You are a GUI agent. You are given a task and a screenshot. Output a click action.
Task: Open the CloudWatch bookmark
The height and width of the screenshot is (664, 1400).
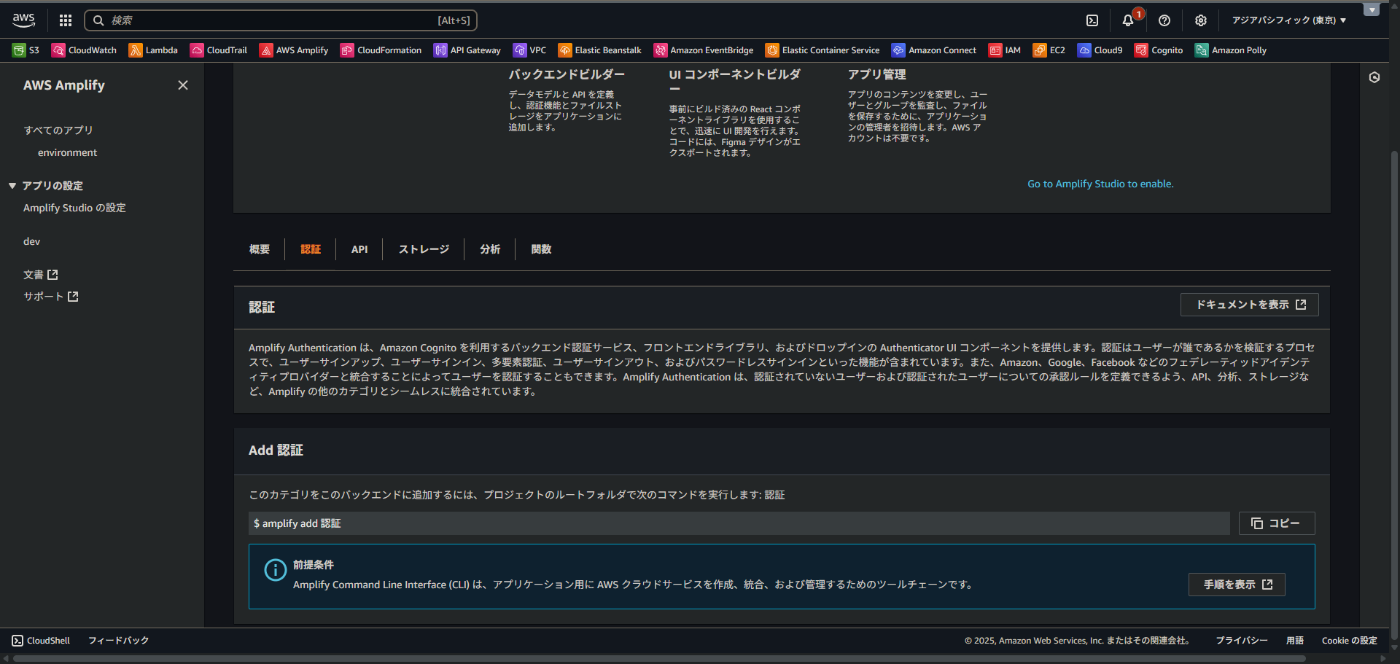click(84, 50)
